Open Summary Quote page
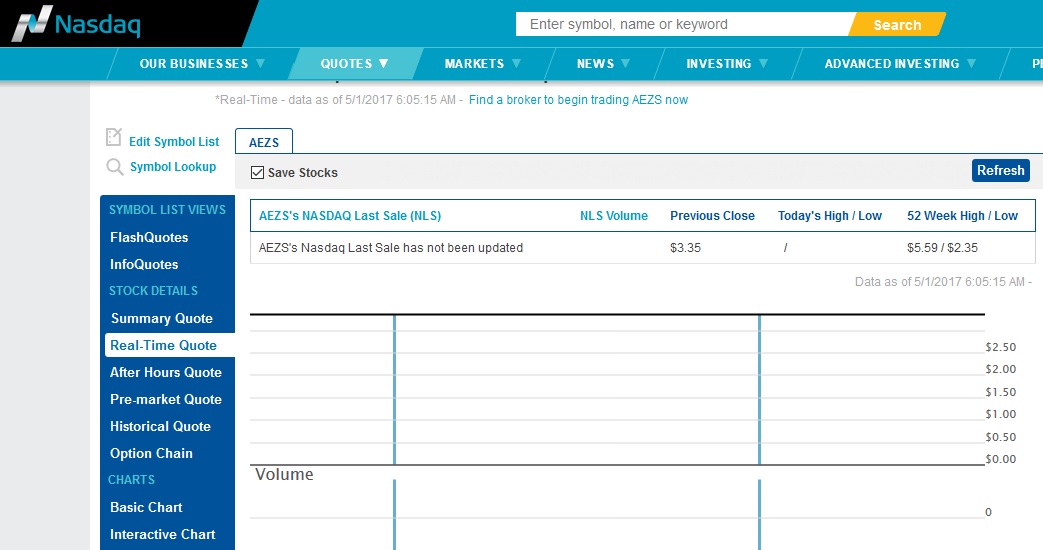Screen dimensions: 1043x550 click(x=162, y=319)
